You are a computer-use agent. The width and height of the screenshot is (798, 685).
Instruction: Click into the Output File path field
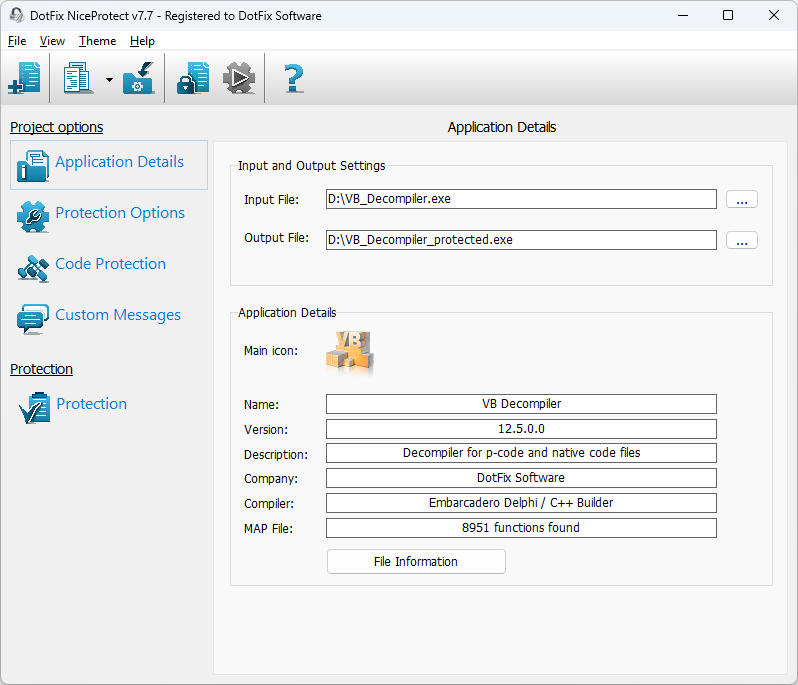pos(521,240)
